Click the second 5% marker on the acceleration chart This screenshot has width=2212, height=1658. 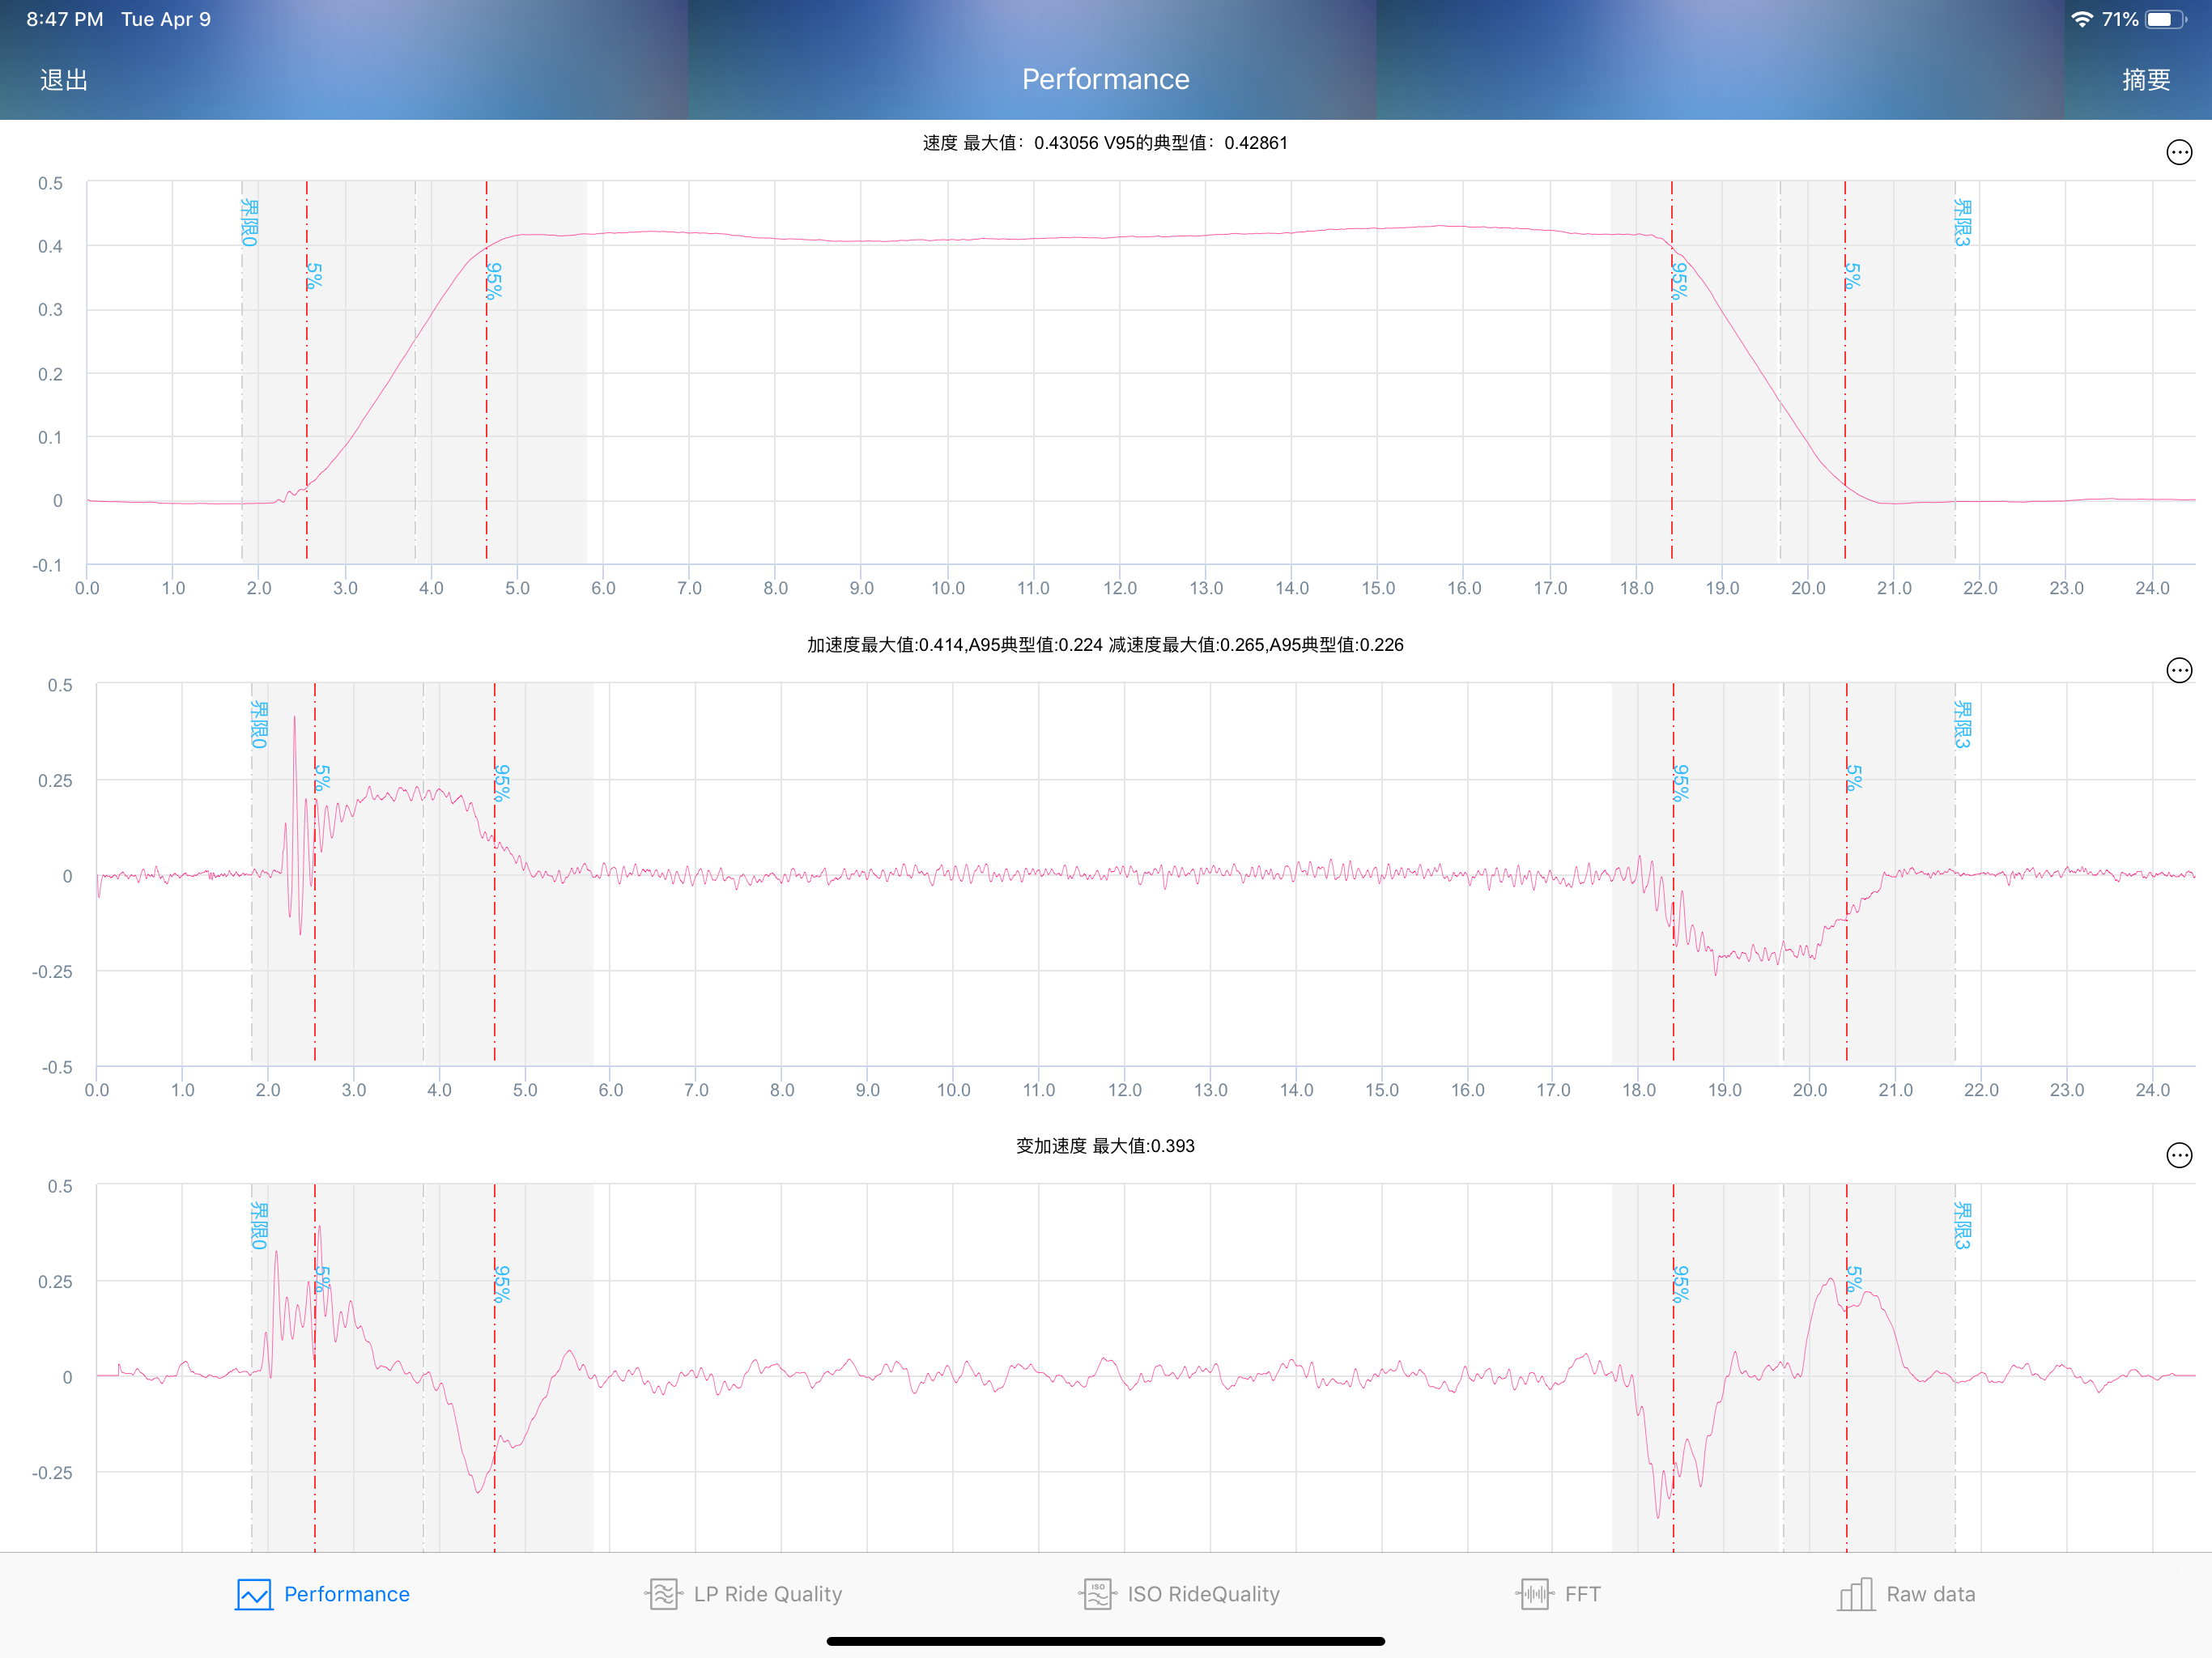coord(1855,778)
